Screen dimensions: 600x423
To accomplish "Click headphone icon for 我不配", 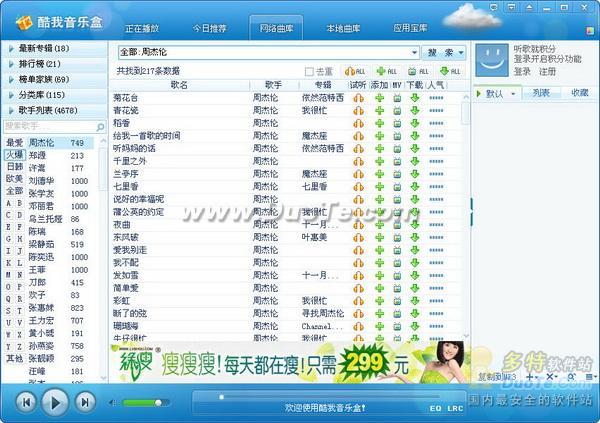I will pos(359,263).
